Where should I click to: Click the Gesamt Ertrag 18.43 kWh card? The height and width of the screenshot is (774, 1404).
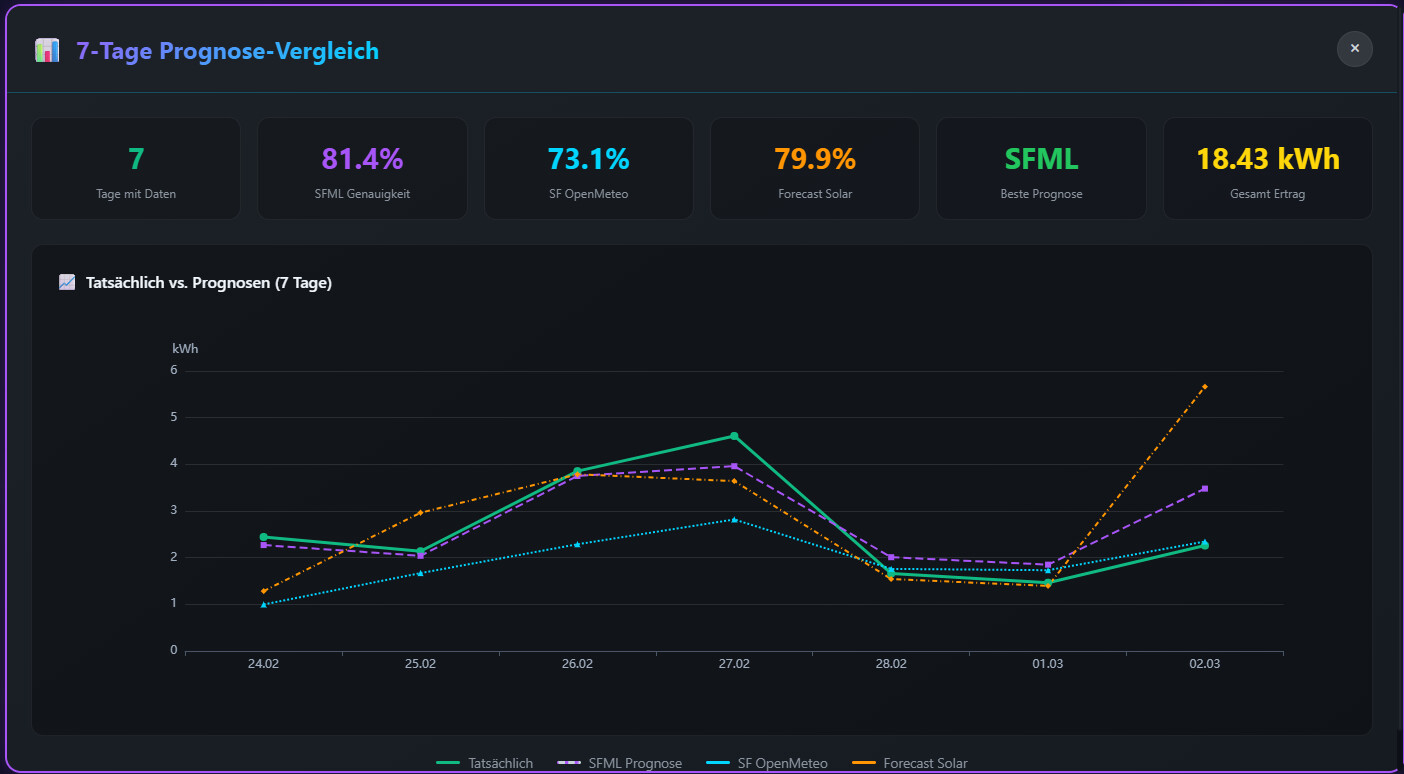[x=1267, y=168]
